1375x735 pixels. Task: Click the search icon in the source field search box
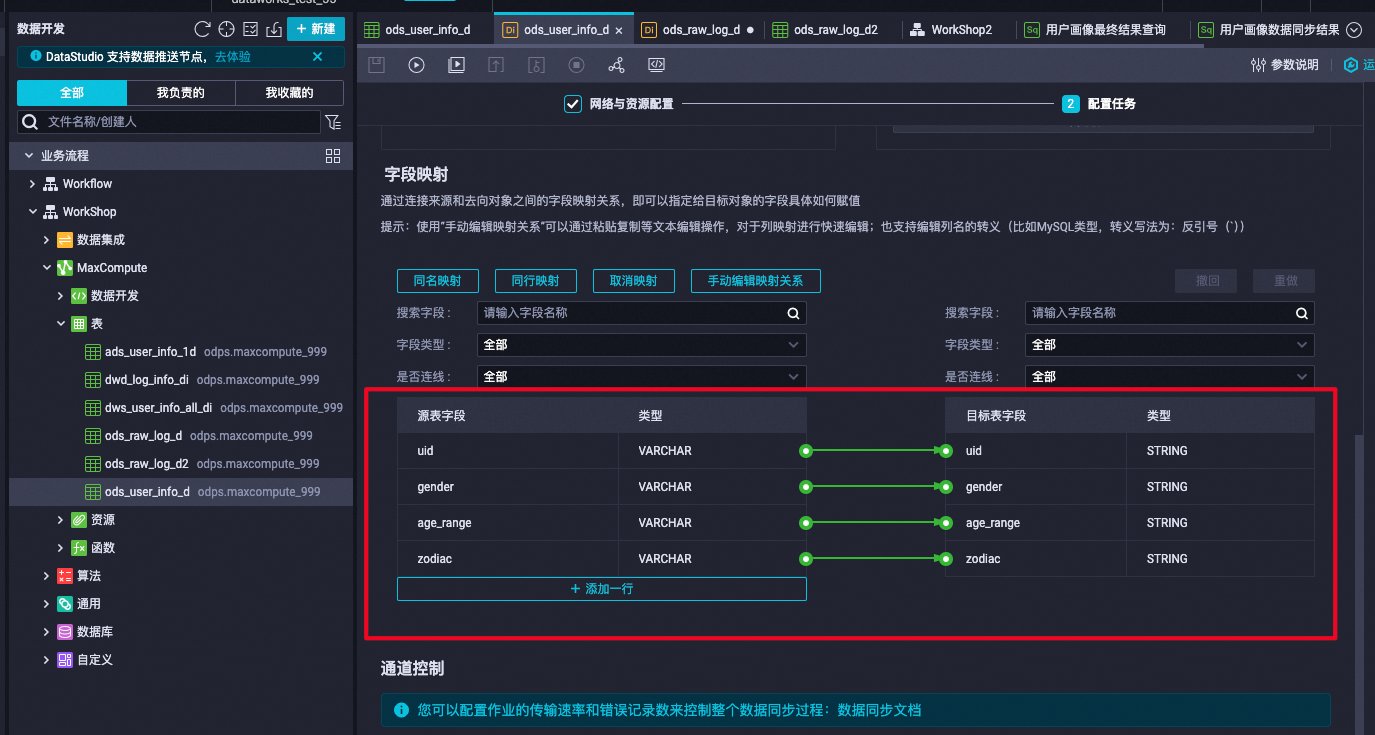point(793,313)
